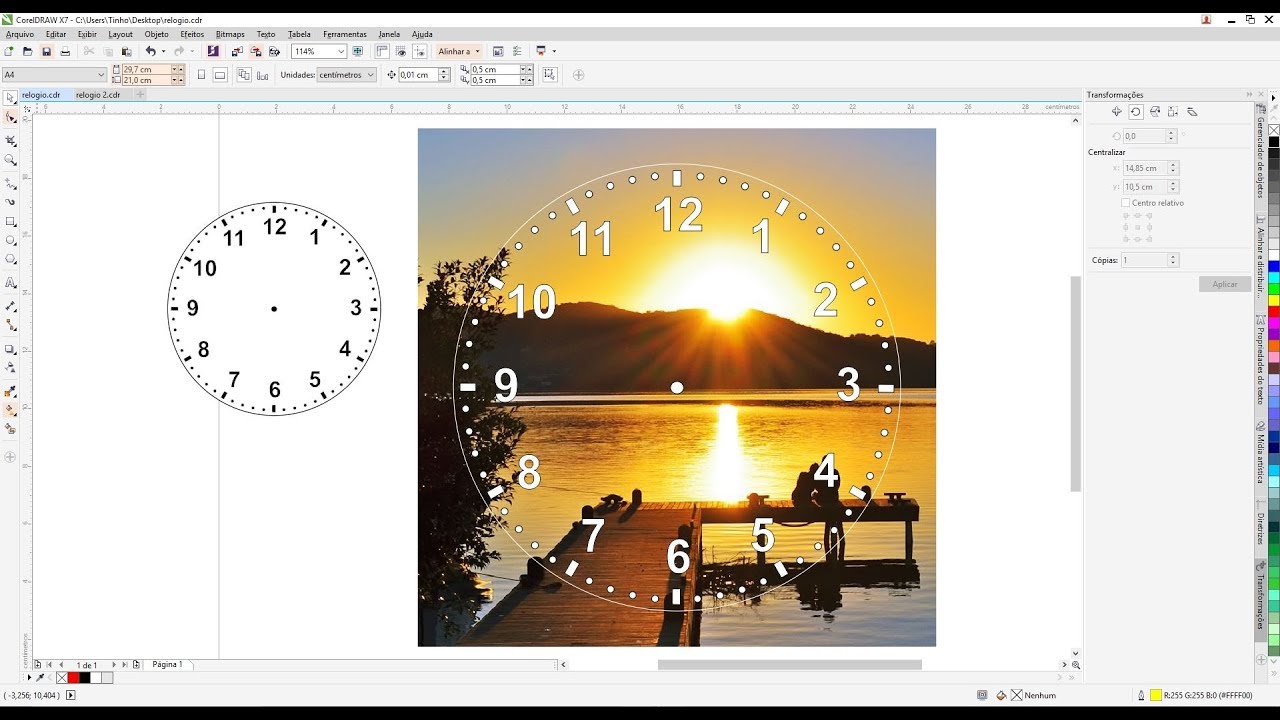The height and width of the screenshot is (720, 1280).
Task: Open the Efeitos menu
Action: [192, 34]
